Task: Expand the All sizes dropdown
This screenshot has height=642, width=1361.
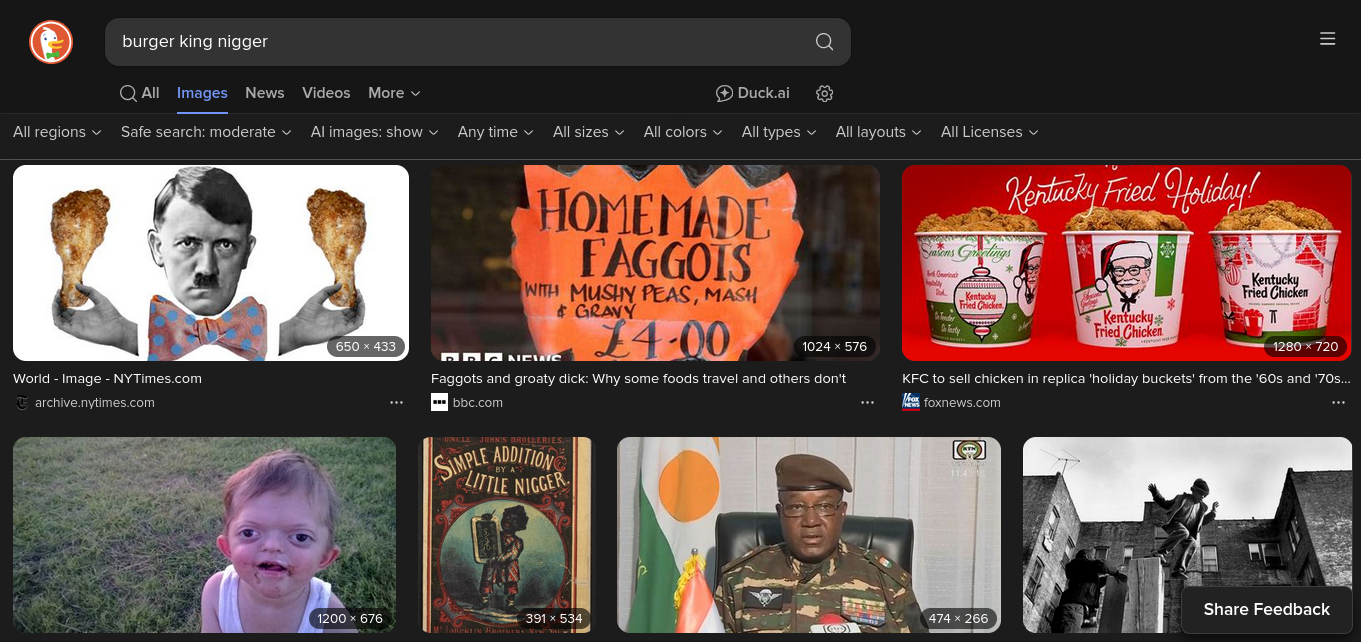Action: coord(588,132)
